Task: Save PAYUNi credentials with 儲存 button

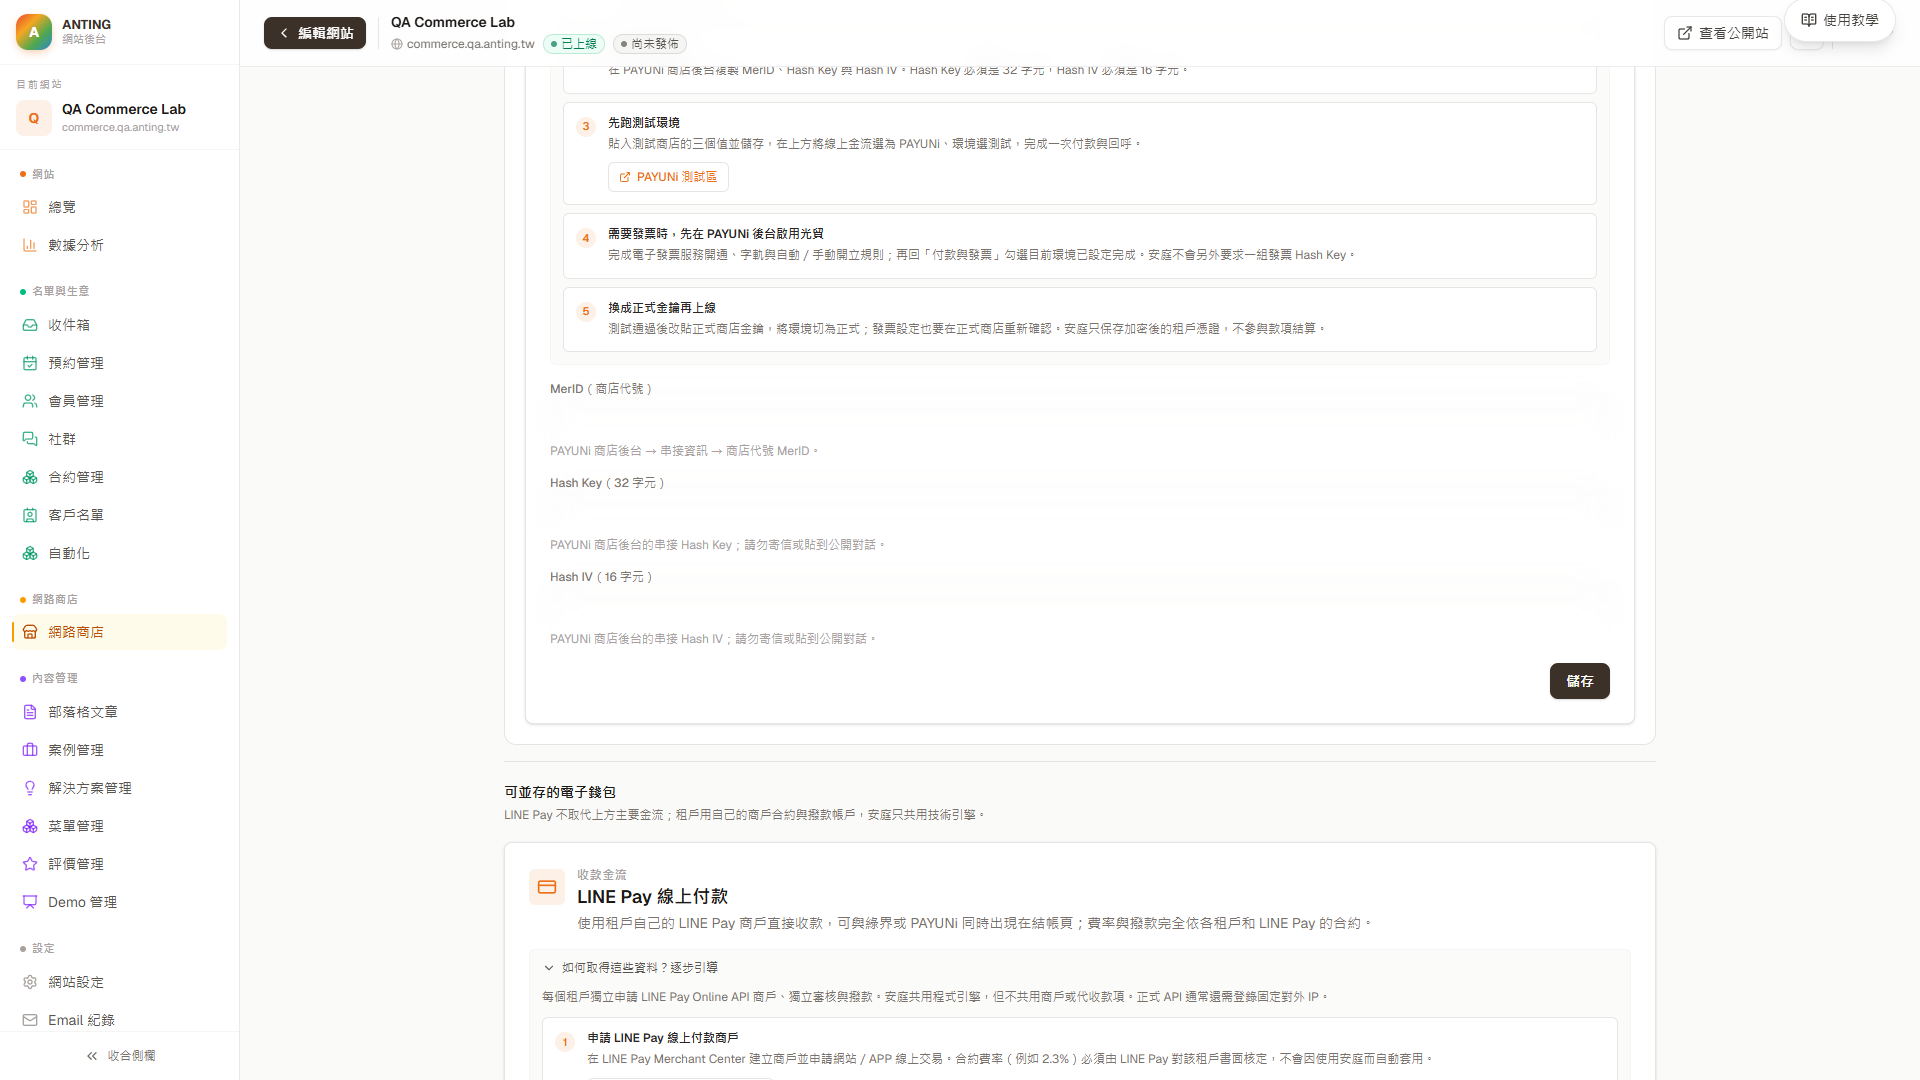Action: 1580,681
